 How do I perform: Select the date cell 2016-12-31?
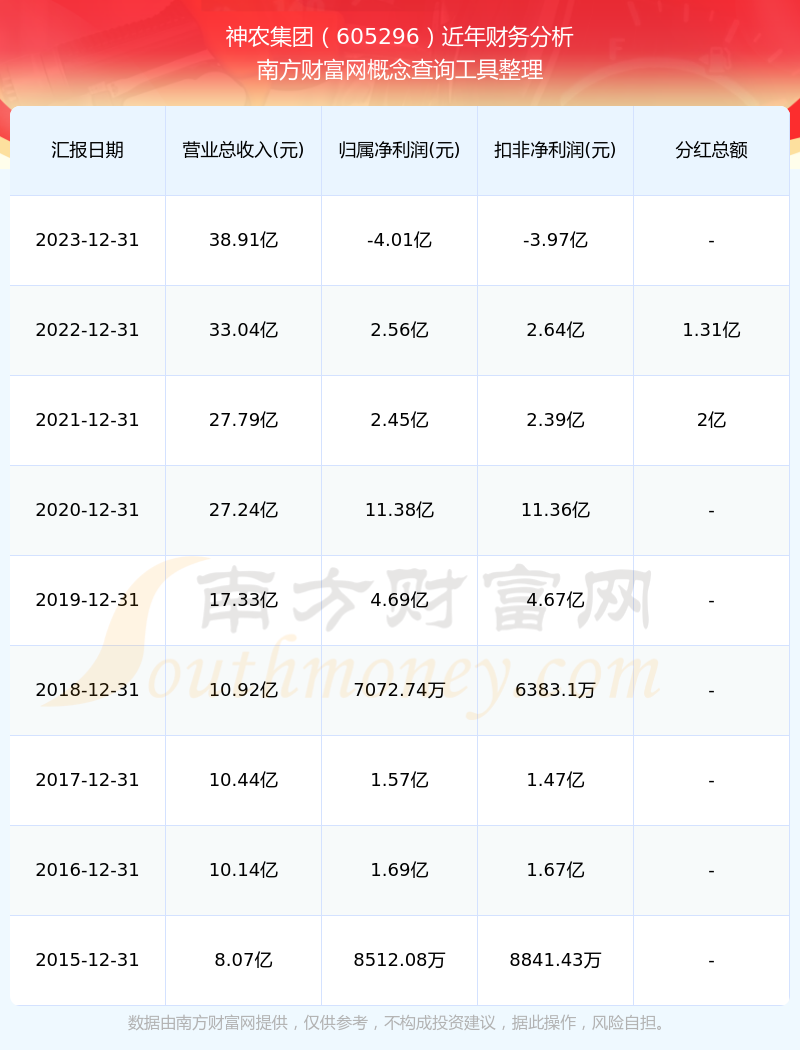click(x=87, y=870)
